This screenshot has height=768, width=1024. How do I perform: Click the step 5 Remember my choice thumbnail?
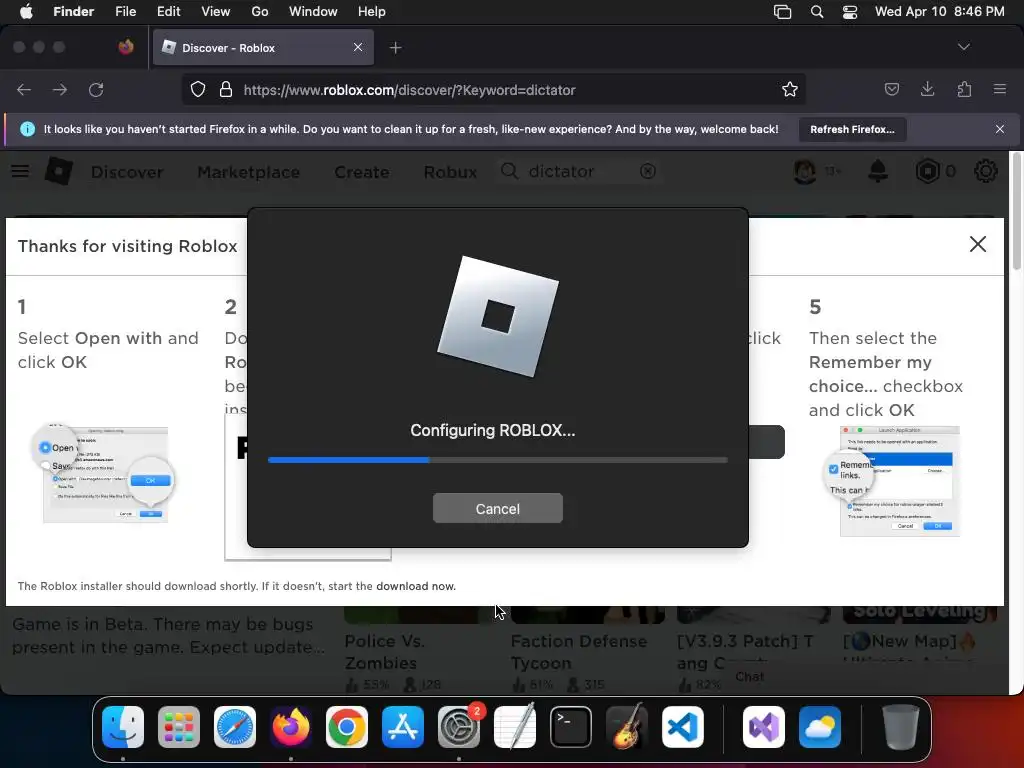[x=893, y=481]
